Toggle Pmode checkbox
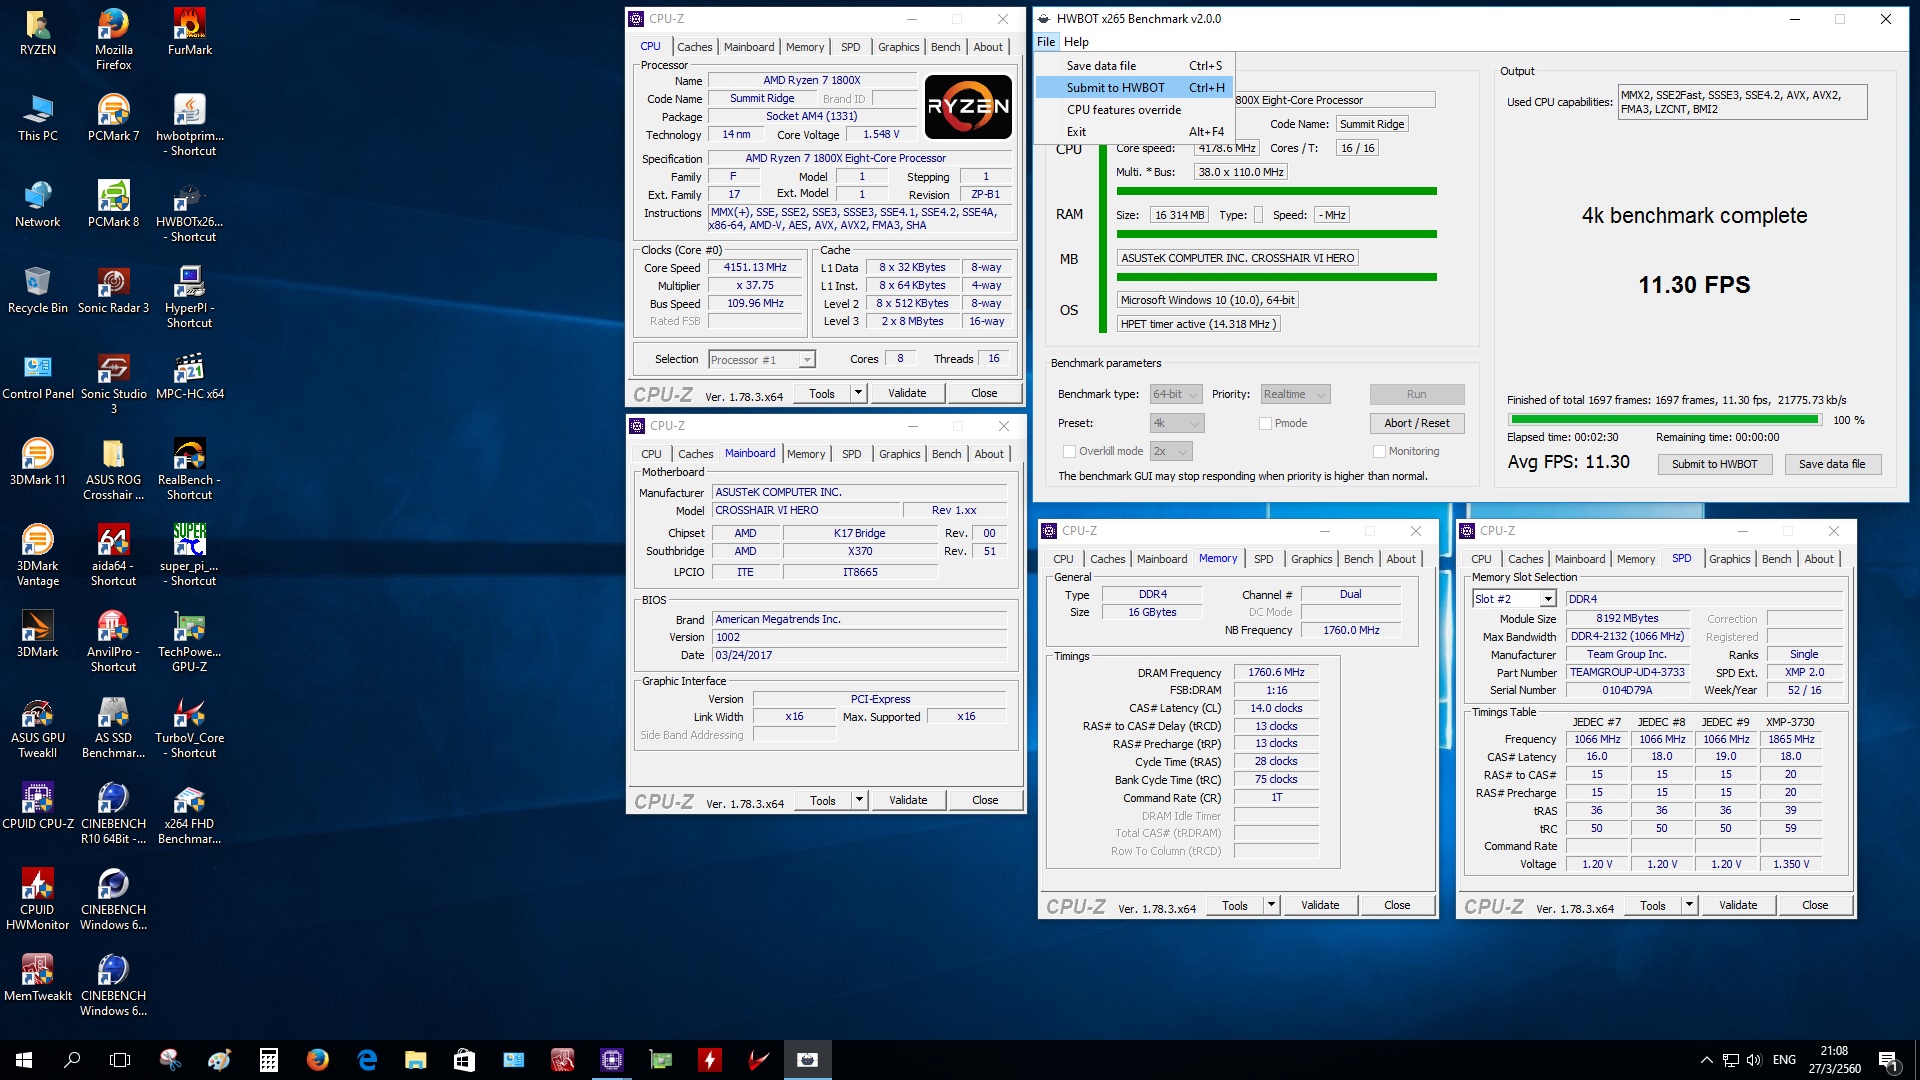The image size is (1920, 1080). click(1266, 424)
